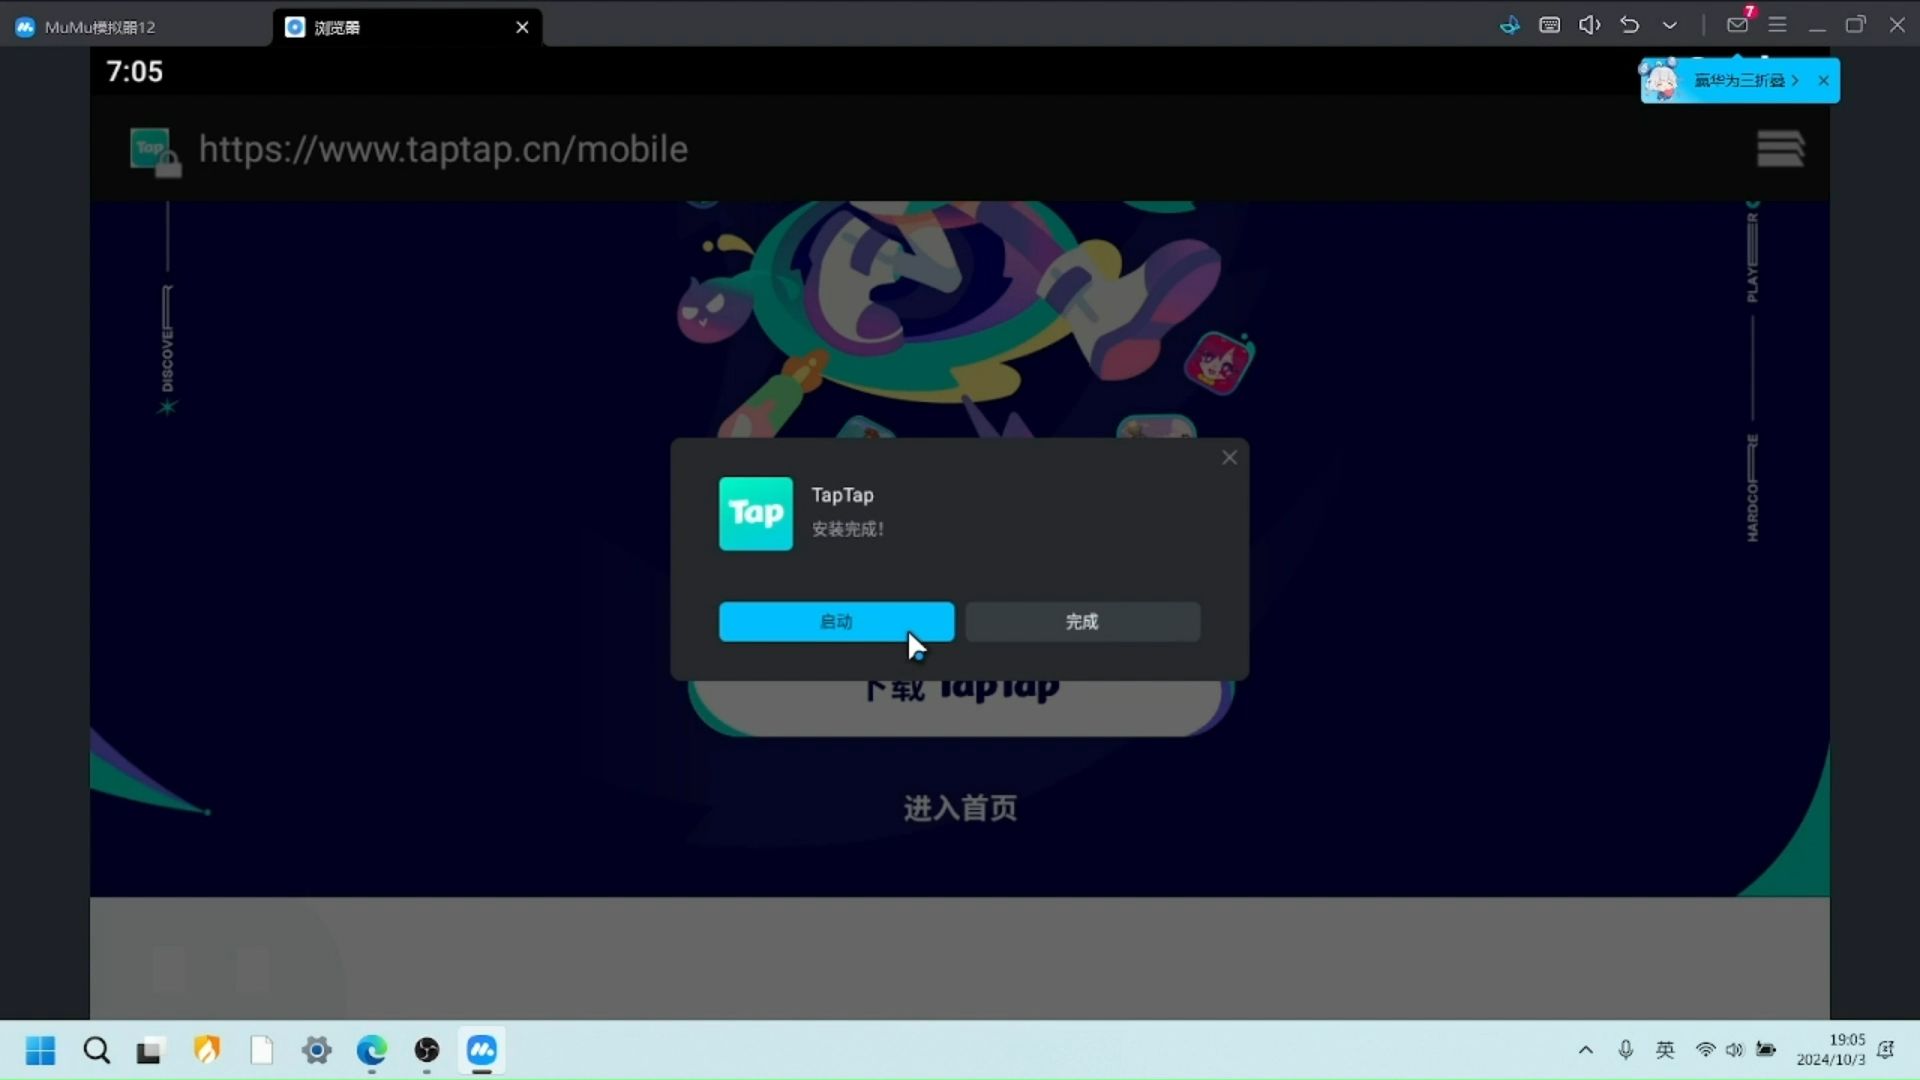Open the MuMu title bar menu icon
Screen dimensions: 1920x1080
[1777, 25]
